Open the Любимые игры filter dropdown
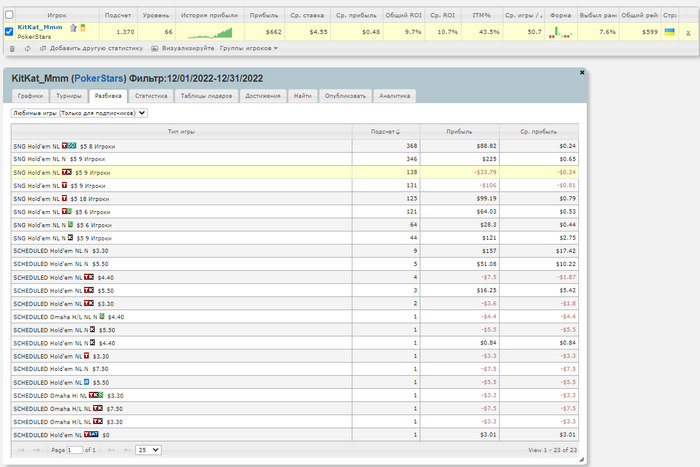Viewport: 700px width, 467px height. pyautogui.click(x=79, y=113)
